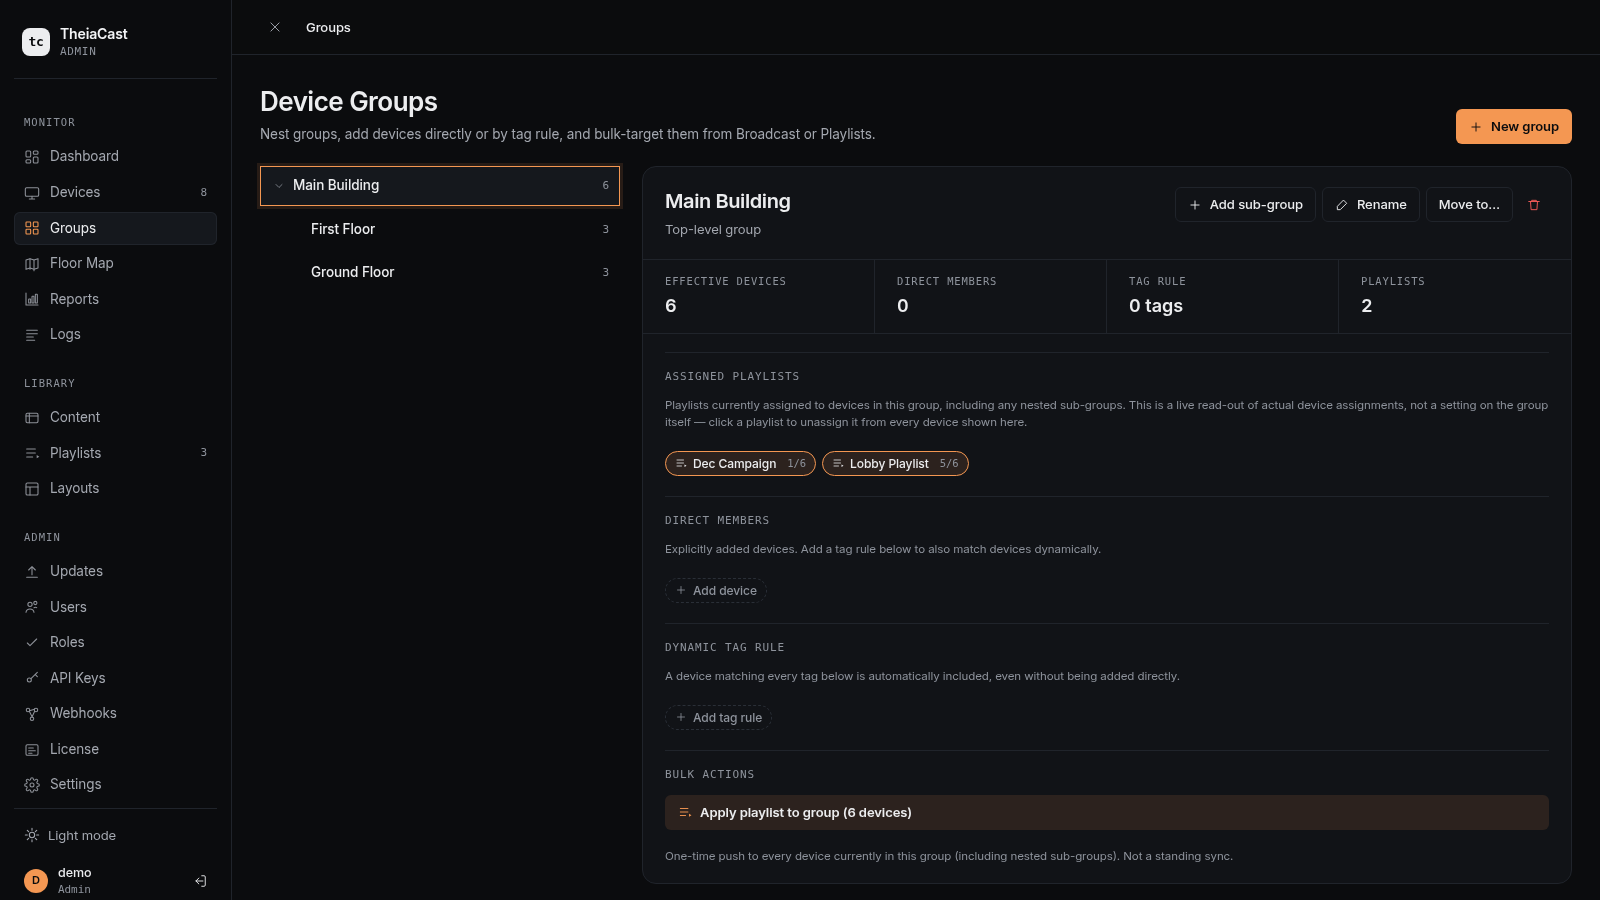Click the TheiaCast logo icon
This screenshot has width=1600, height=900.
point(36,41)
